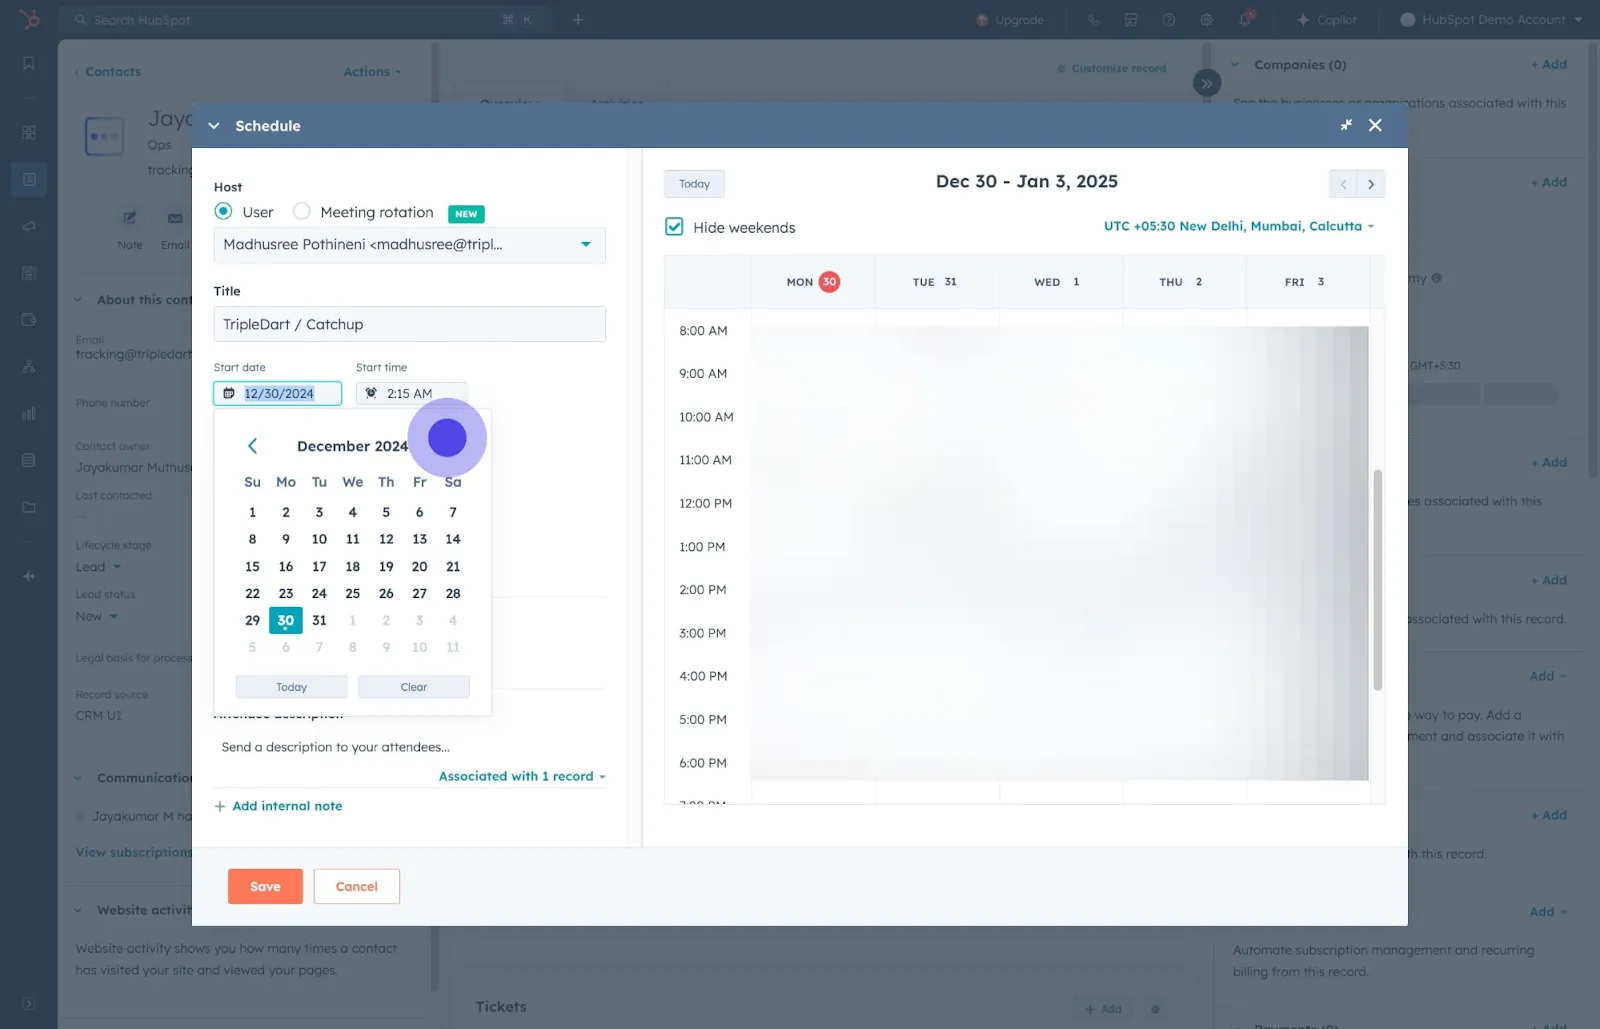Click the plus icon beside search bar
This screenshot has width=1600, height=1029.
578,20
